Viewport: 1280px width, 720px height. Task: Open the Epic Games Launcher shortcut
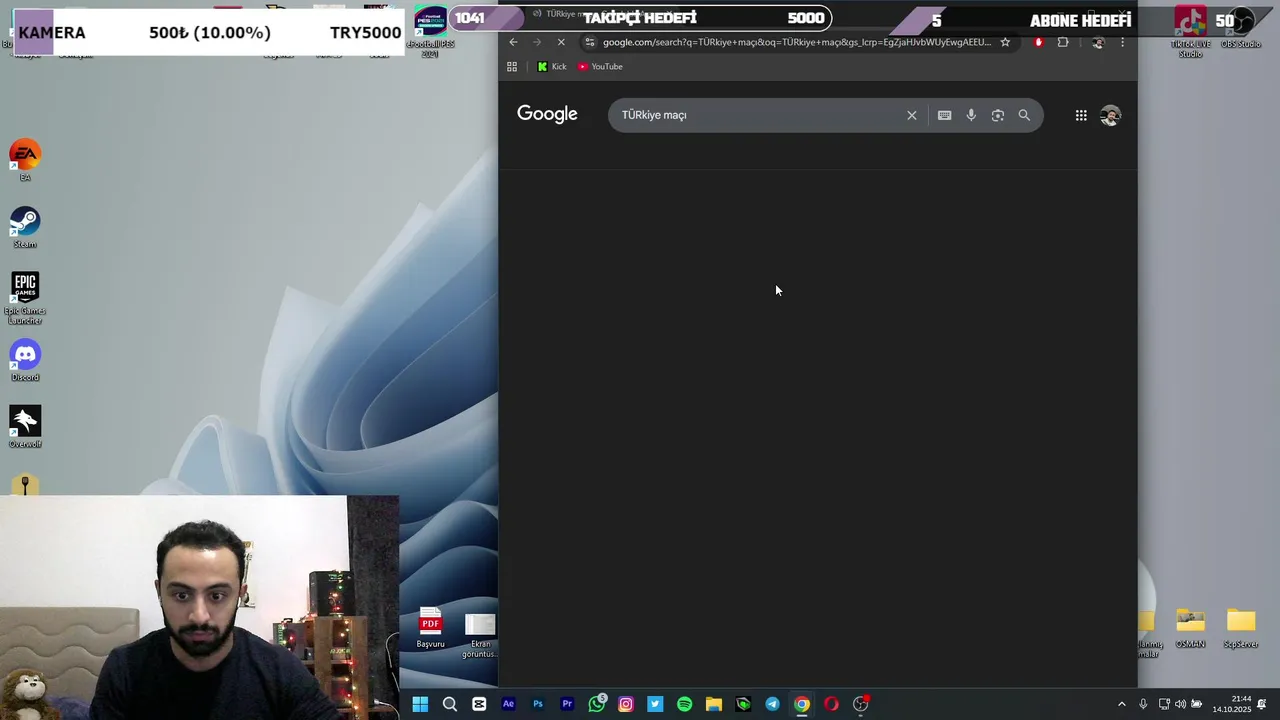pos(25,298)
